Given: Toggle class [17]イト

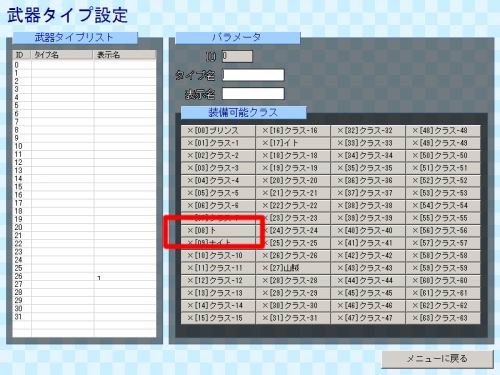Looking at the screenshot, I should click(293, 143).
